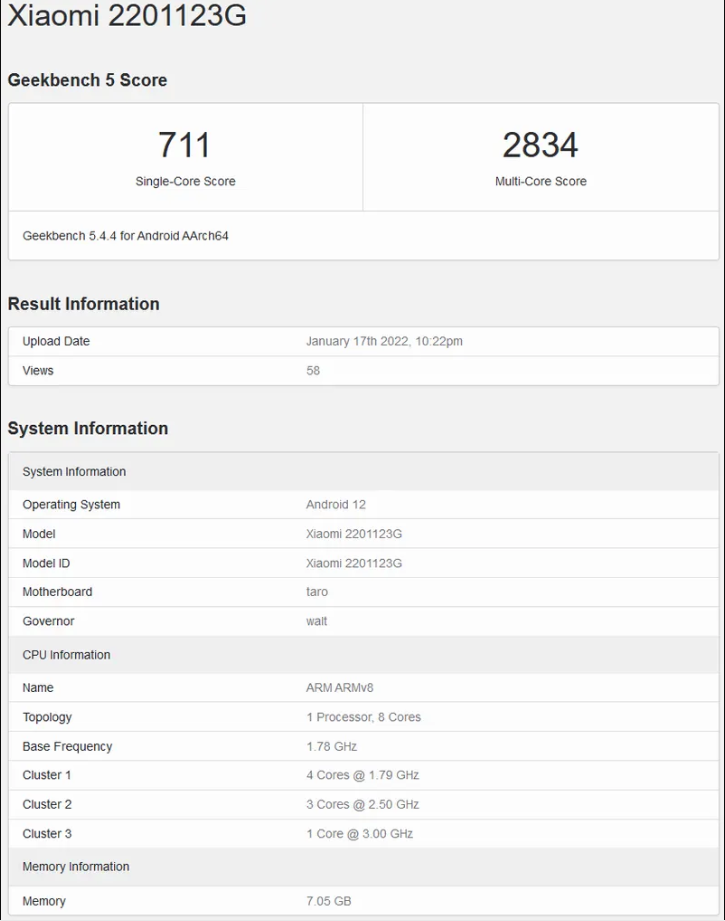This screenshot has height=921, width=725.
Task: Click the Result Information heading
Action: point(83,304)
